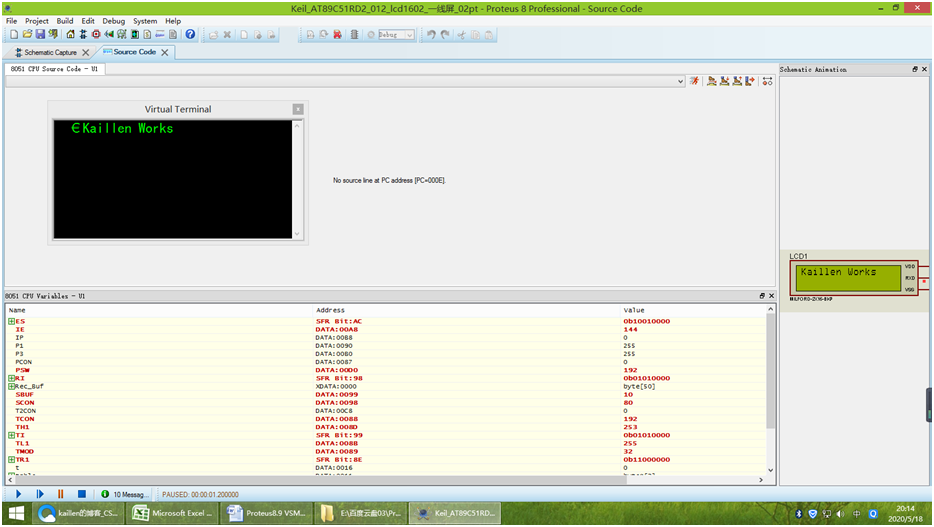Expand the TR1 variable row
The height and width of the screenshot is (527, 934).
click(x=11, y=460)
